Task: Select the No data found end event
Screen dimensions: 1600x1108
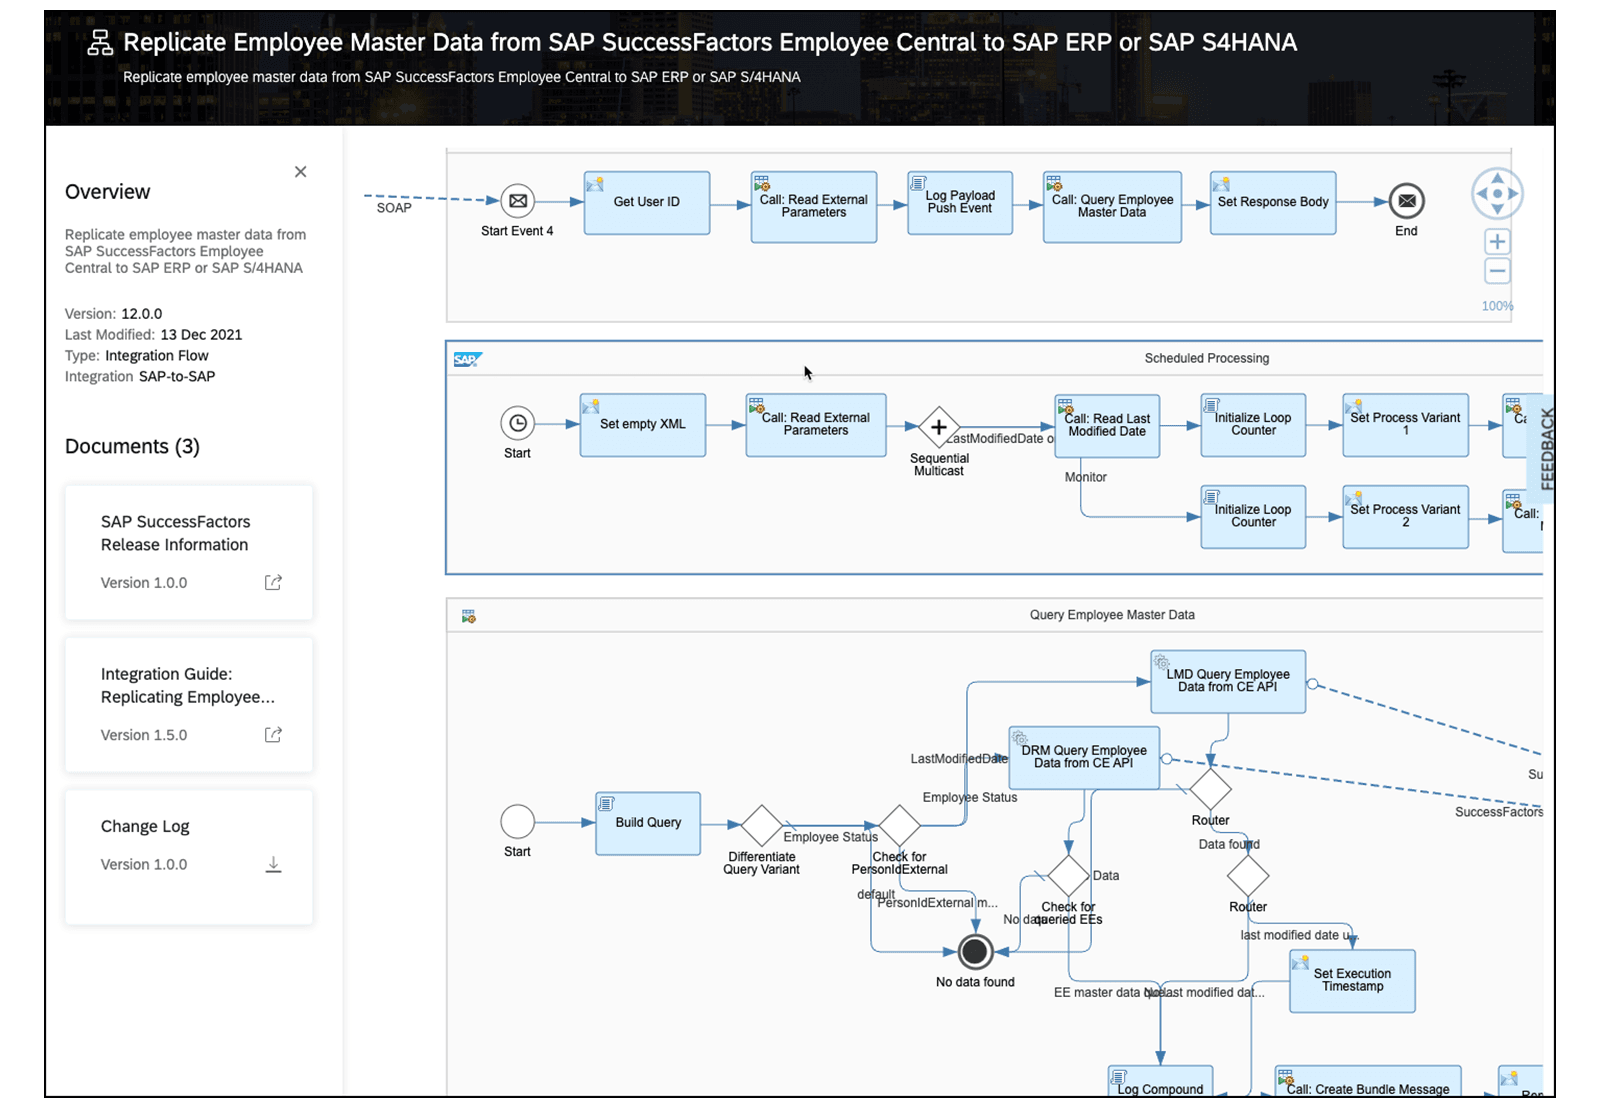Action: (x=975, y=952)
